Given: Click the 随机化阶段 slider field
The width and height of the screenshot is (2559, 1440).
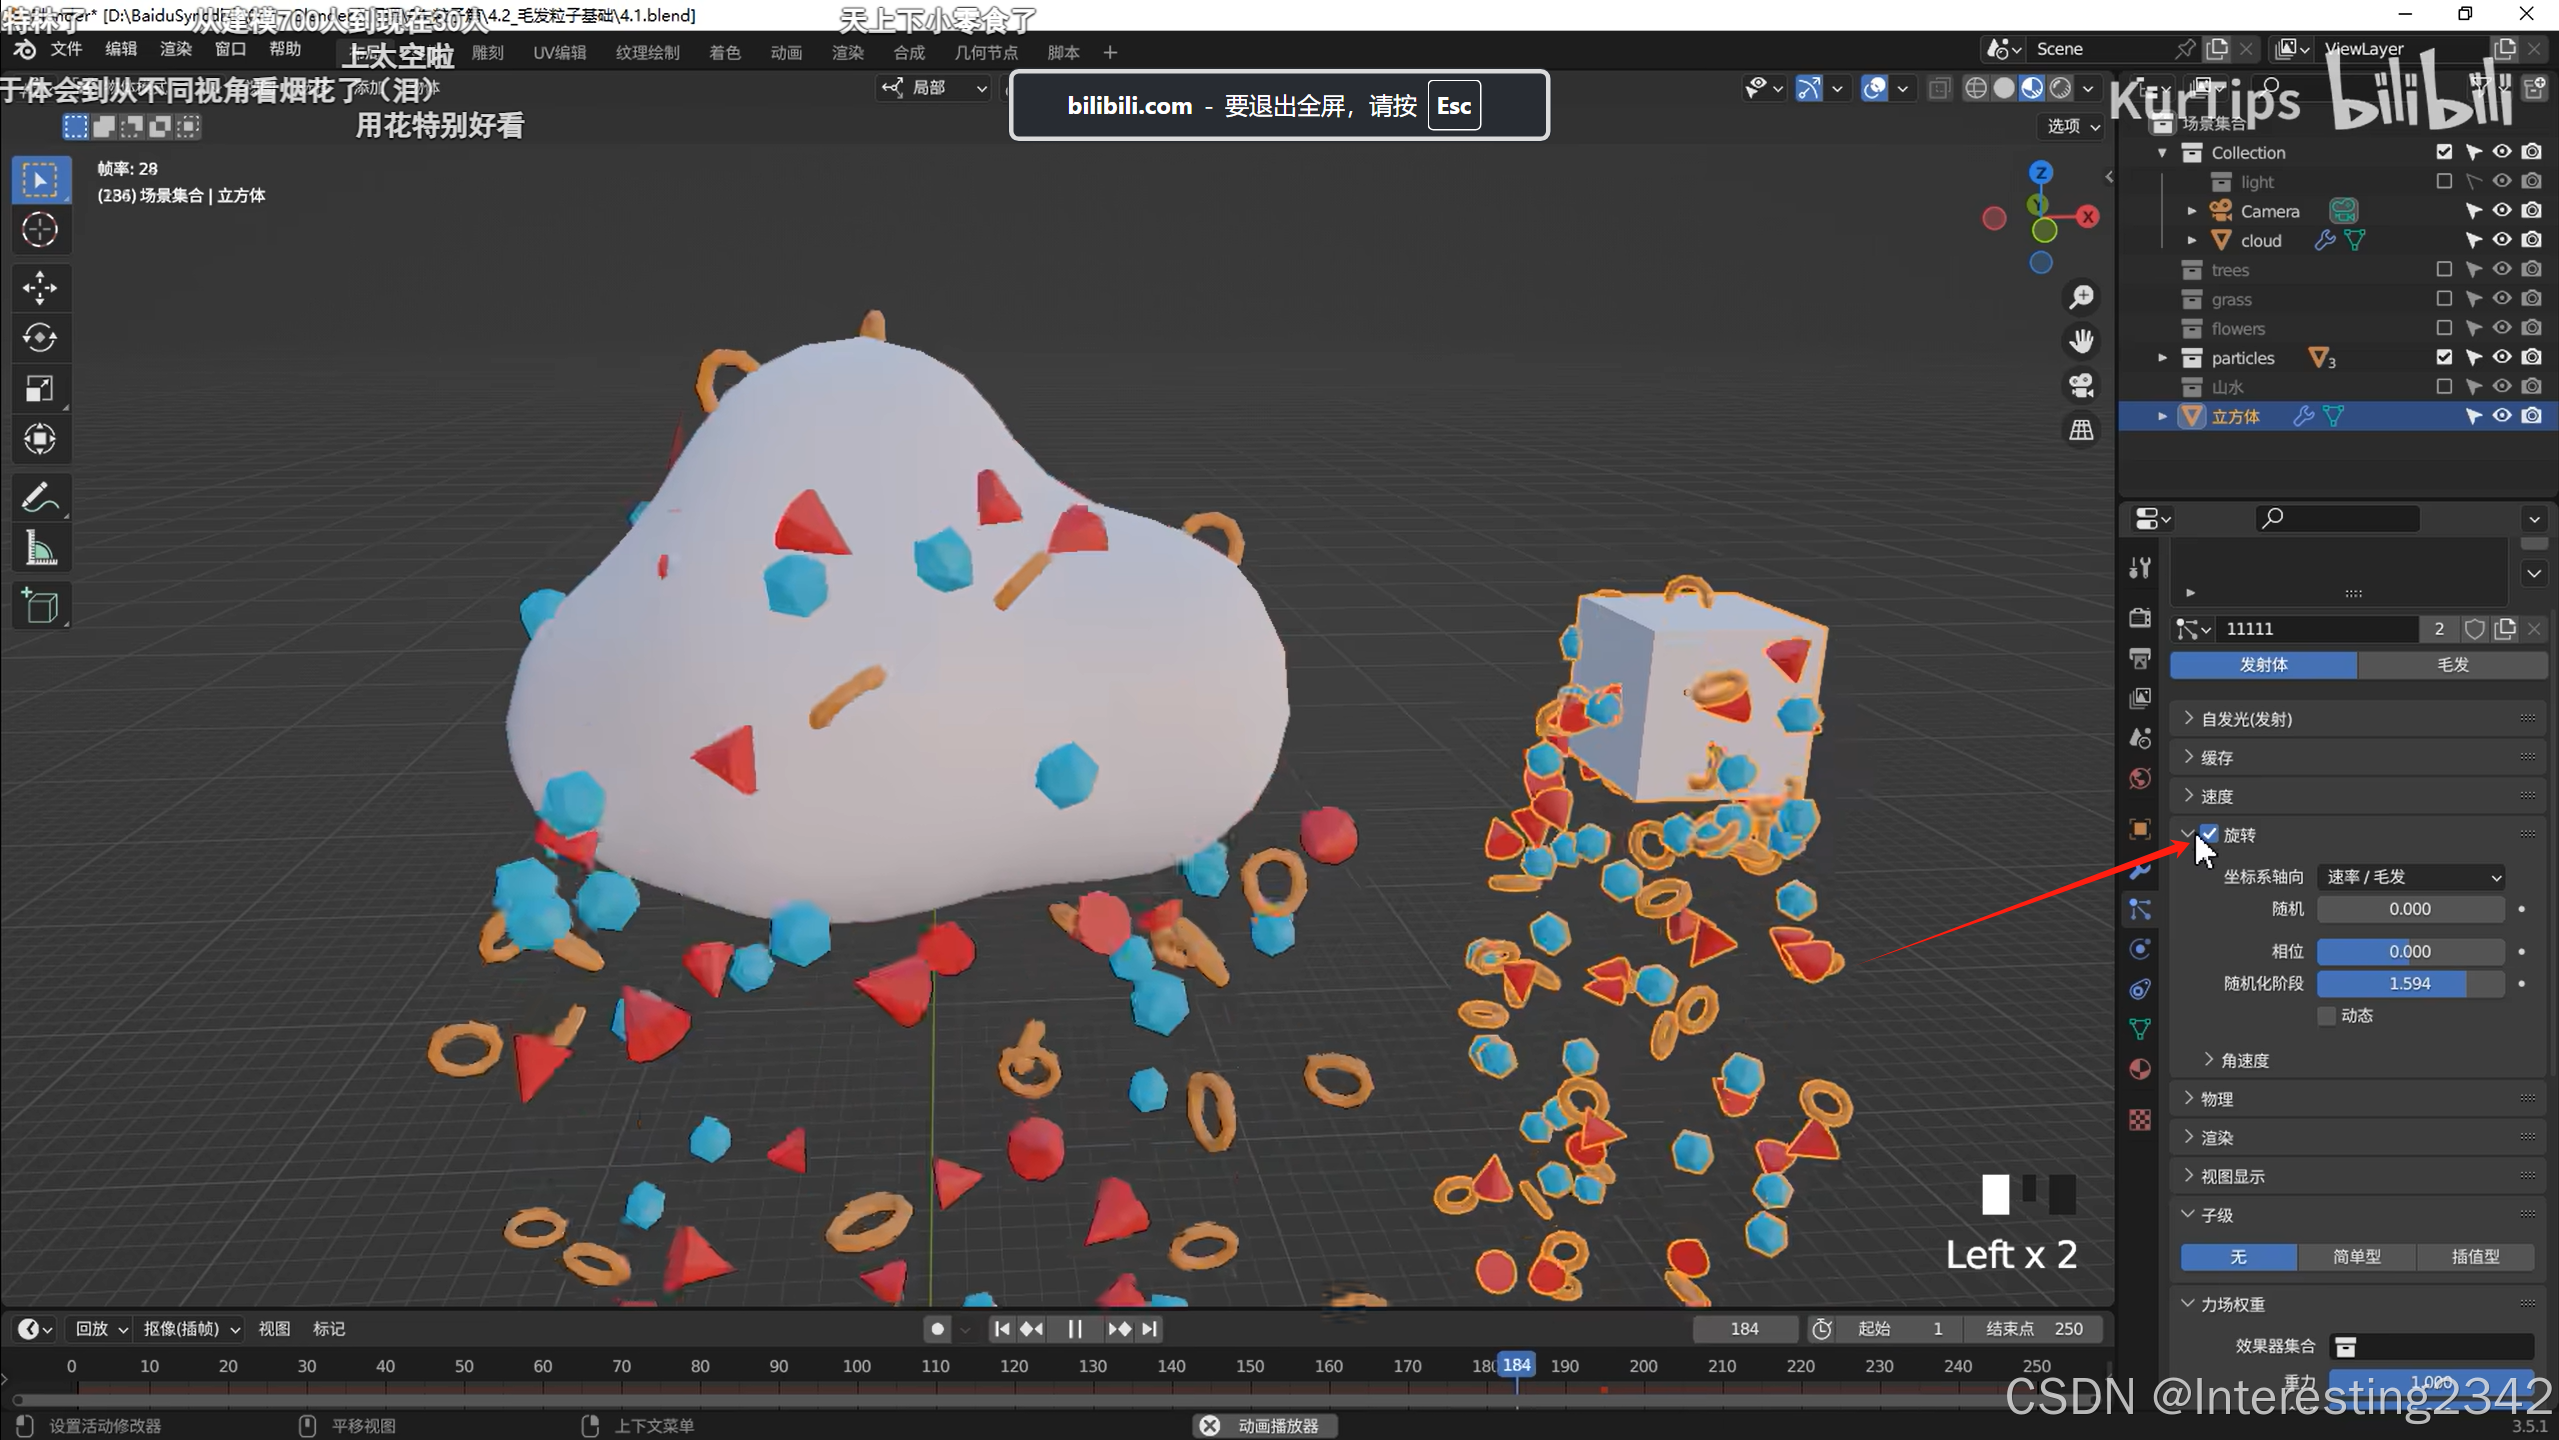Looking at the screenshot, I should 2409,983.
